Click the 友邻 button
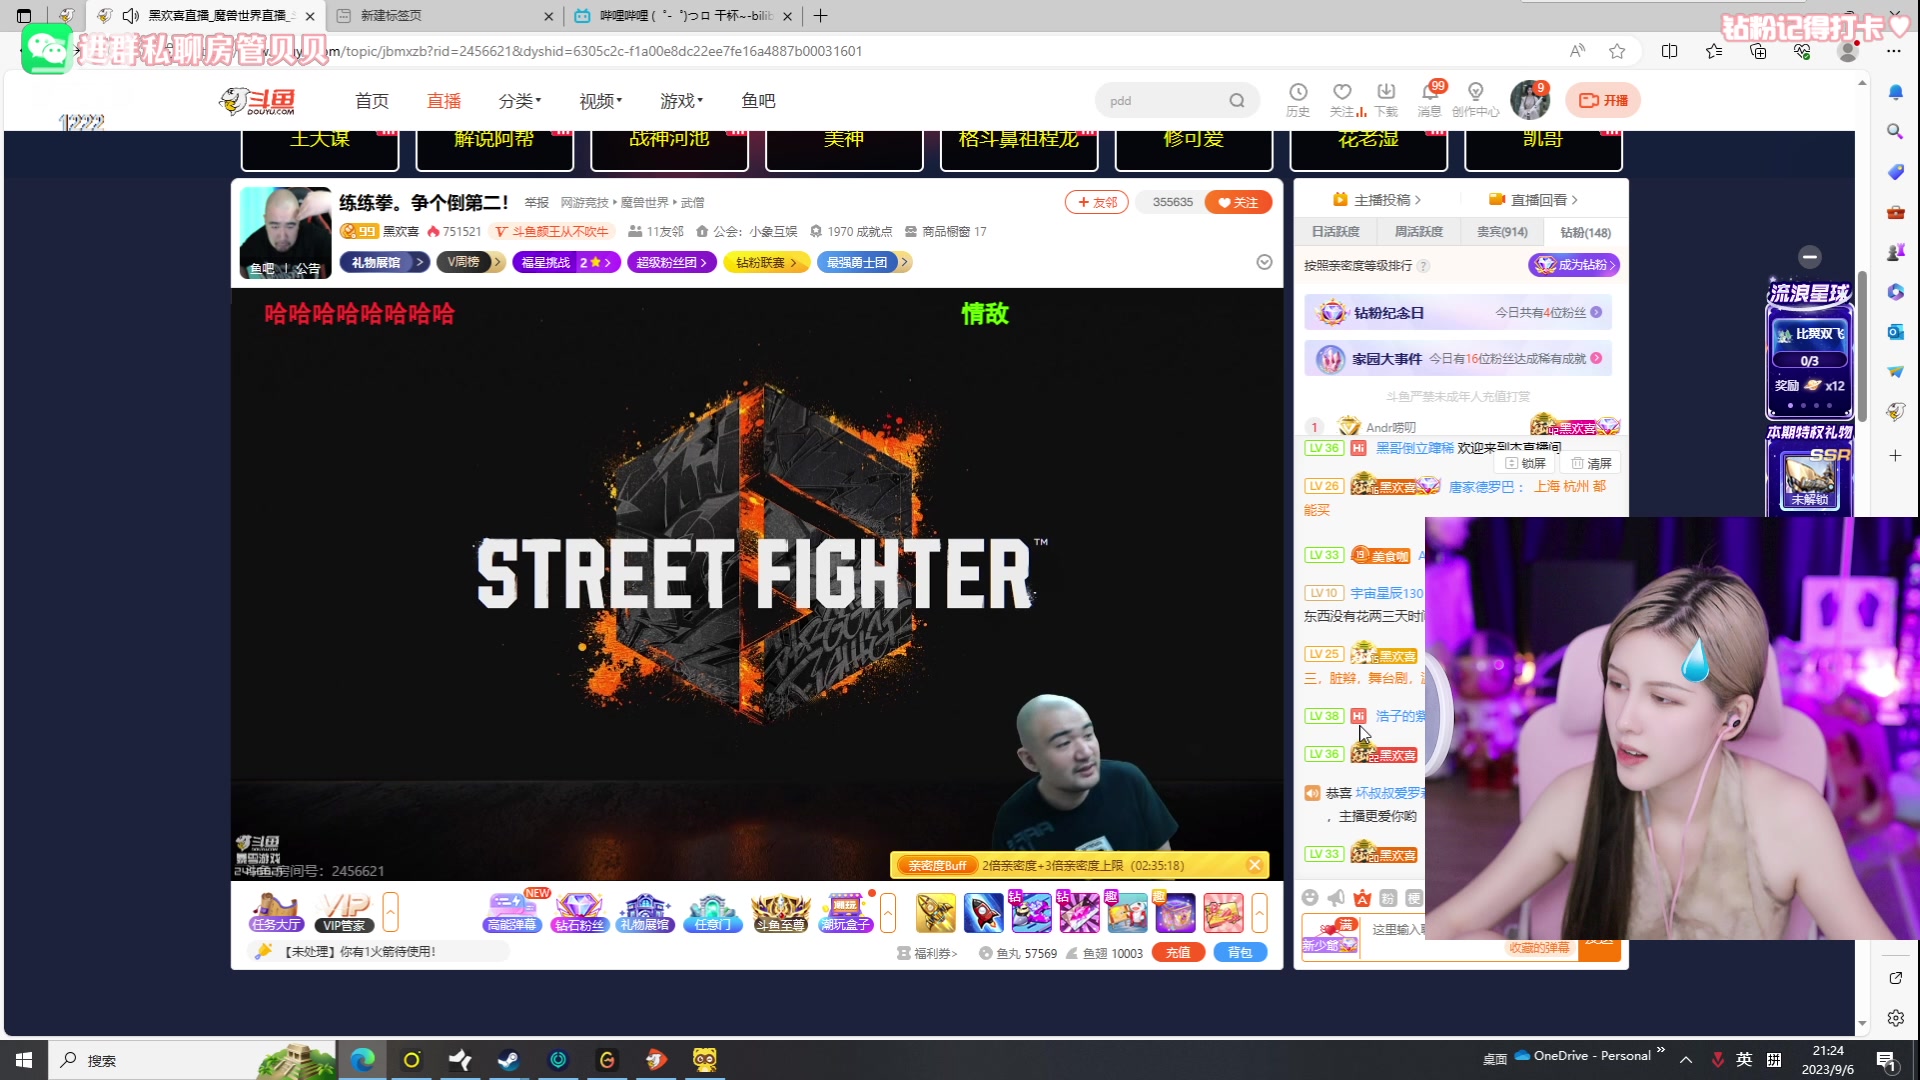The image size is (1920, 1080). tap(1097, 202)
